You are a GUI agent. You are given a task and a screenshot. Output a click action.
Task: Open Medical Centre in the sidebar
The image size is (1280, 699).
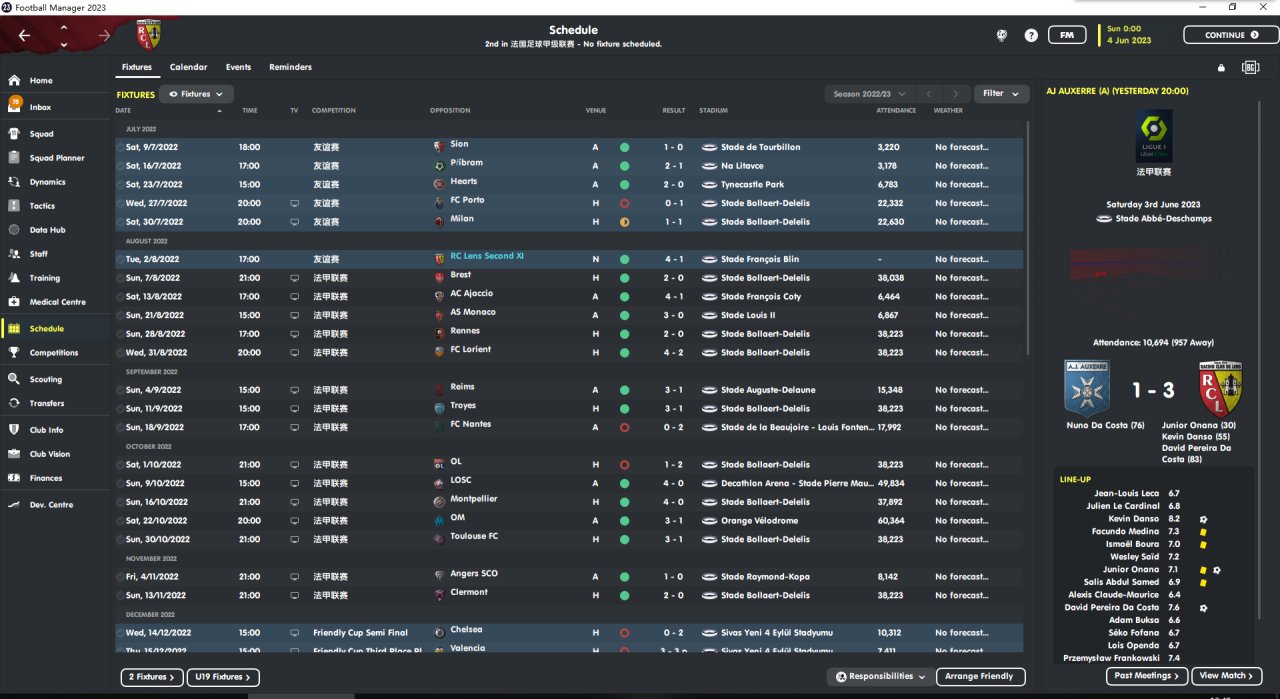[55, 302]
